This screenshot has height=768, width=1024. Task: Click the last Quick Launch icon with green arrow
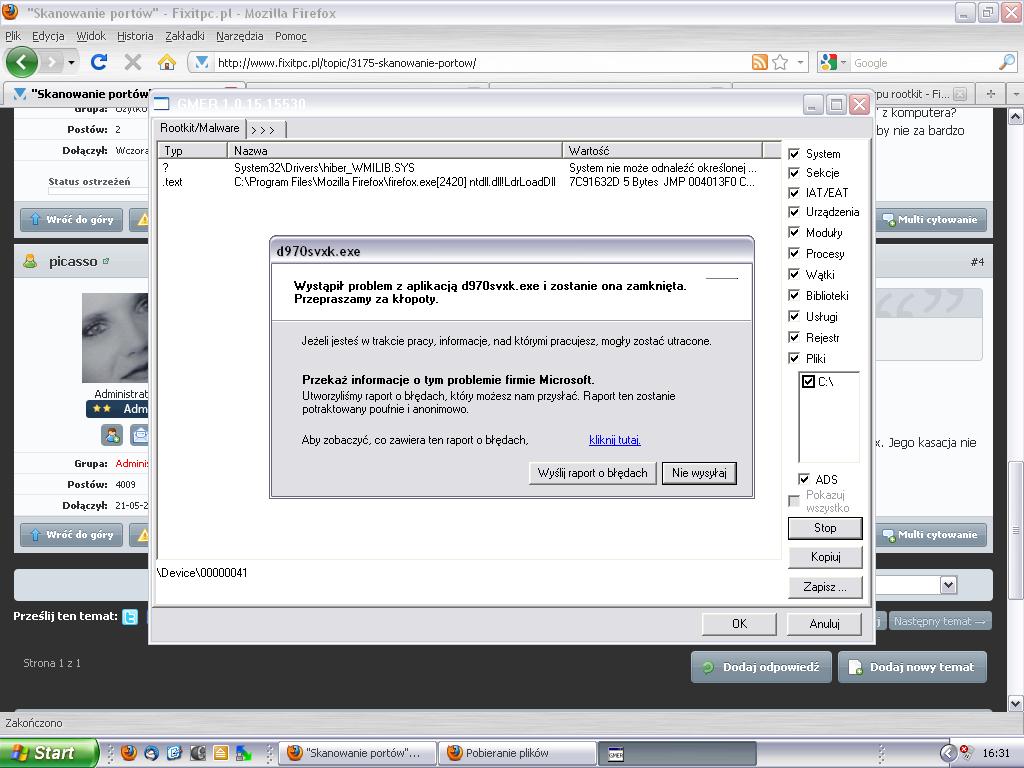tap(244, 753)
